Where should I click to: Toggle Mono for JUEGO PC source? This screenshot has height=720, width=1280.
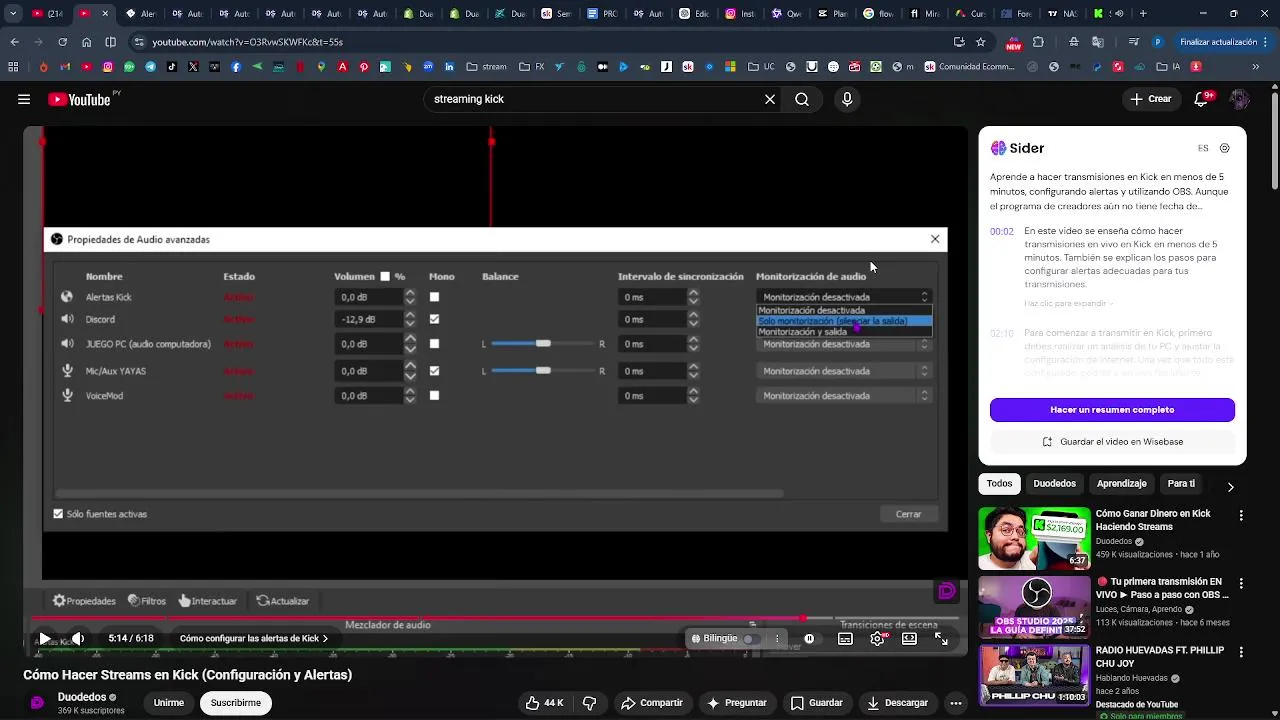[434, 343]
